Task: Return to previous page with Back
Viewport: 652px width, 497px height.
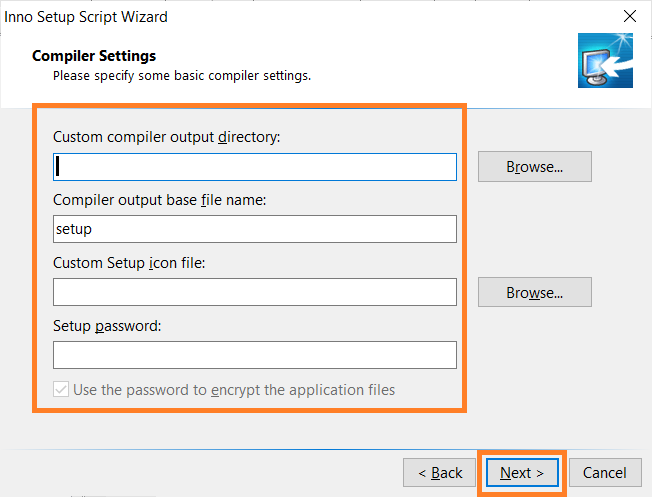Action: pyautogui.click(x=439, y=472)
